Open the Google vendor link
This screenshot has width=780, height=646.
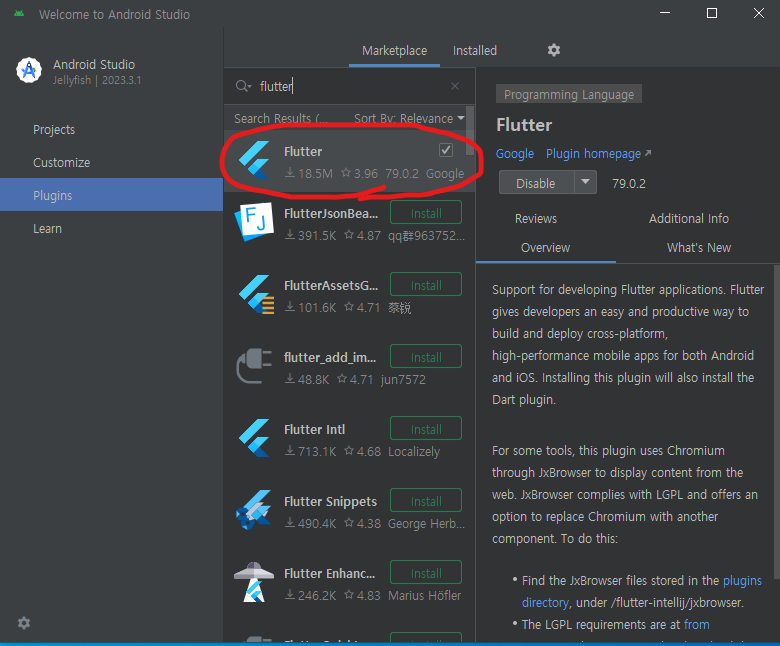point(514,154)
